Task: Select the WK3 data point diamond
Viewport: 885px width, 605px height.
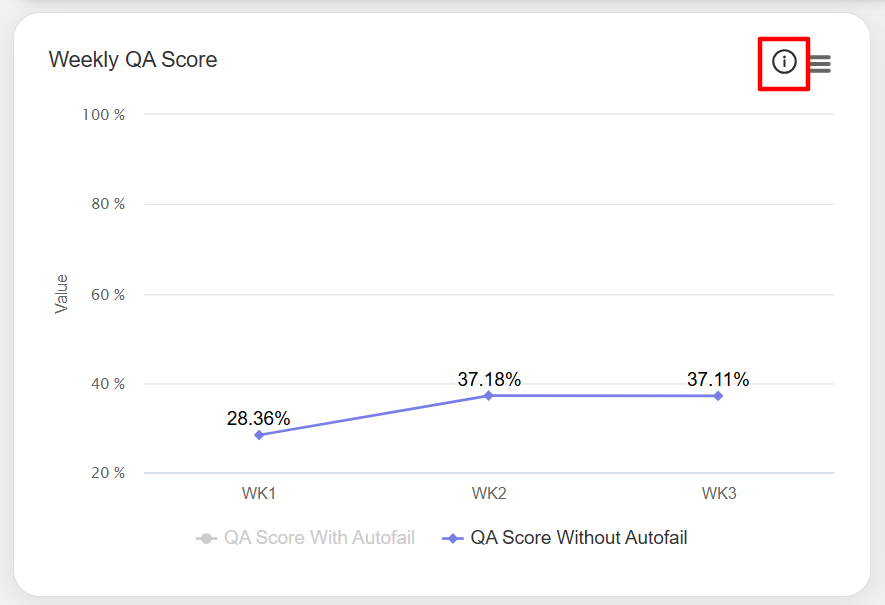Action: pos(718,396)
